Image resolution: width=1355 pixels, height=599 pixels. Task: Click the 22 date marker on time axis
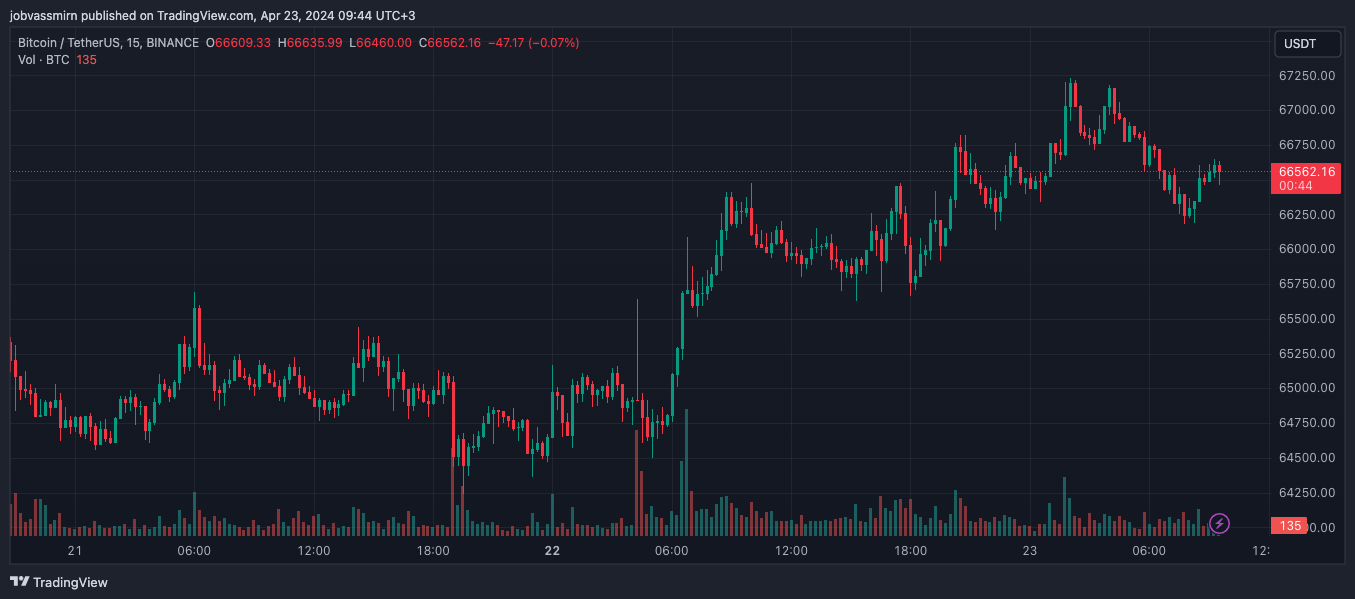(552, 551)
